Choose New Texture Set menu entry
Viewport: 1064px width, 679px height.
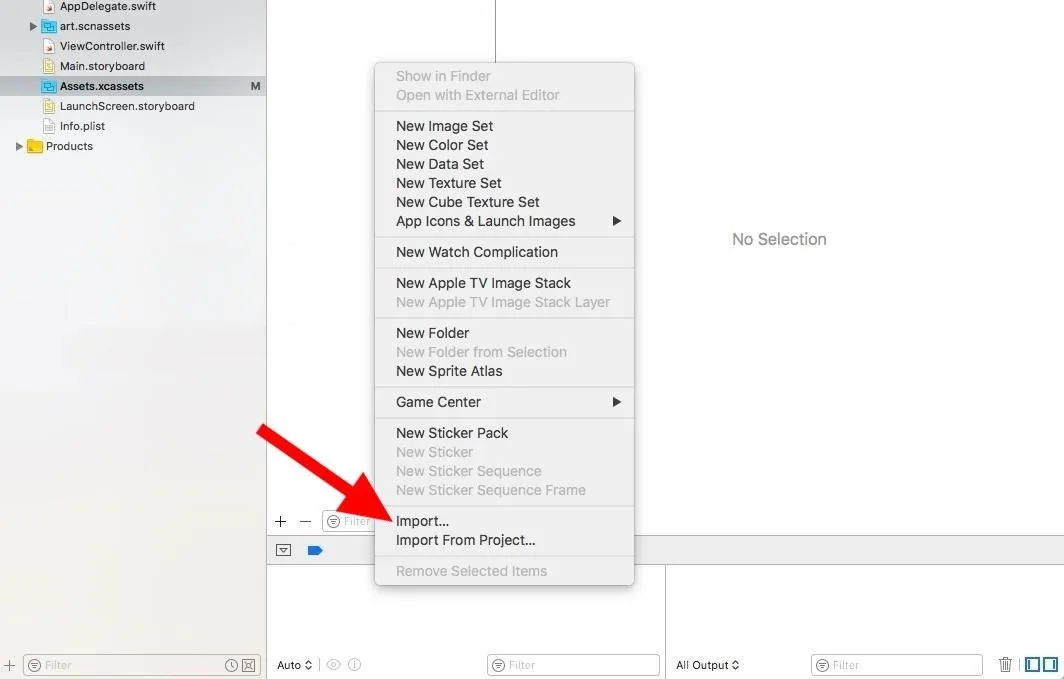pos(504,183)
